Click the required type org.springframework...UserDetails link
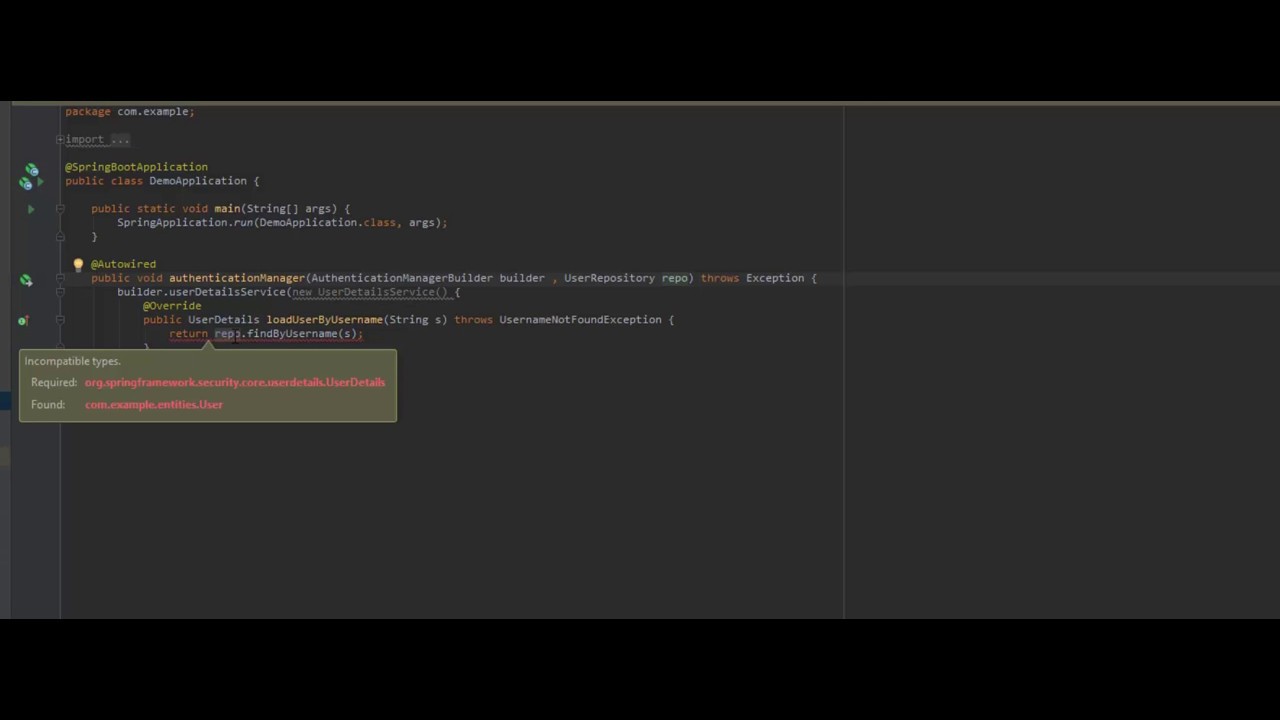The width and height of the screenshot is (1280, 720). 235,382
